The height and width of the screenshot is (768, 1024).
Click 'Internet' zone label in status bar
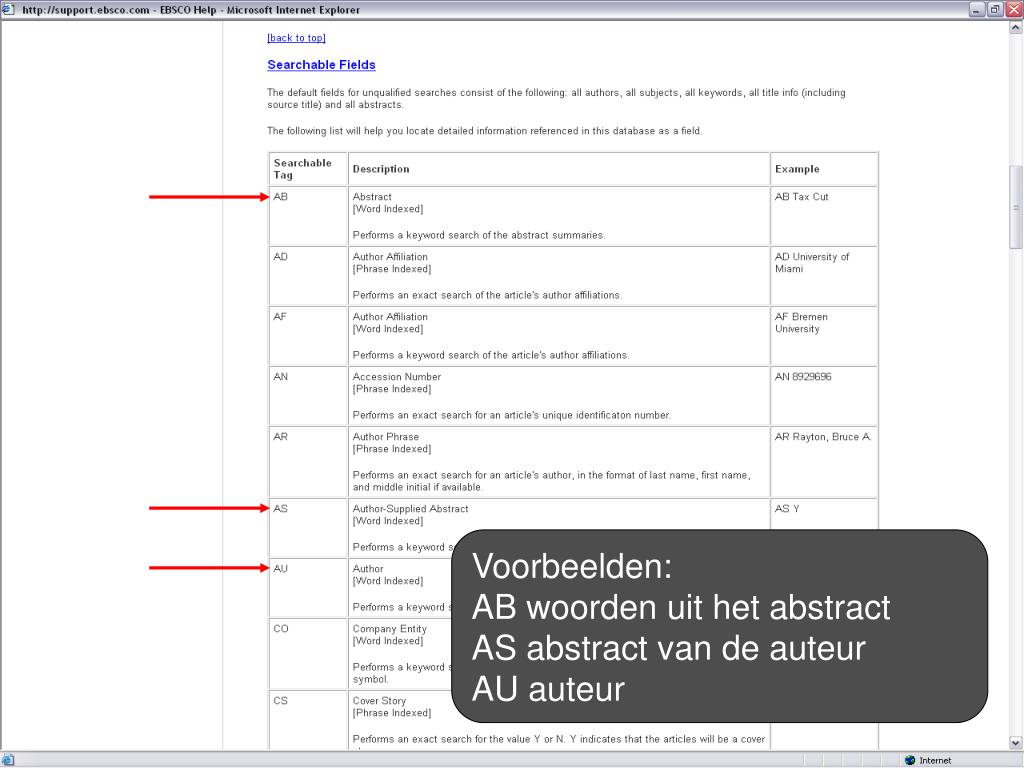click(x=935, y=760)
